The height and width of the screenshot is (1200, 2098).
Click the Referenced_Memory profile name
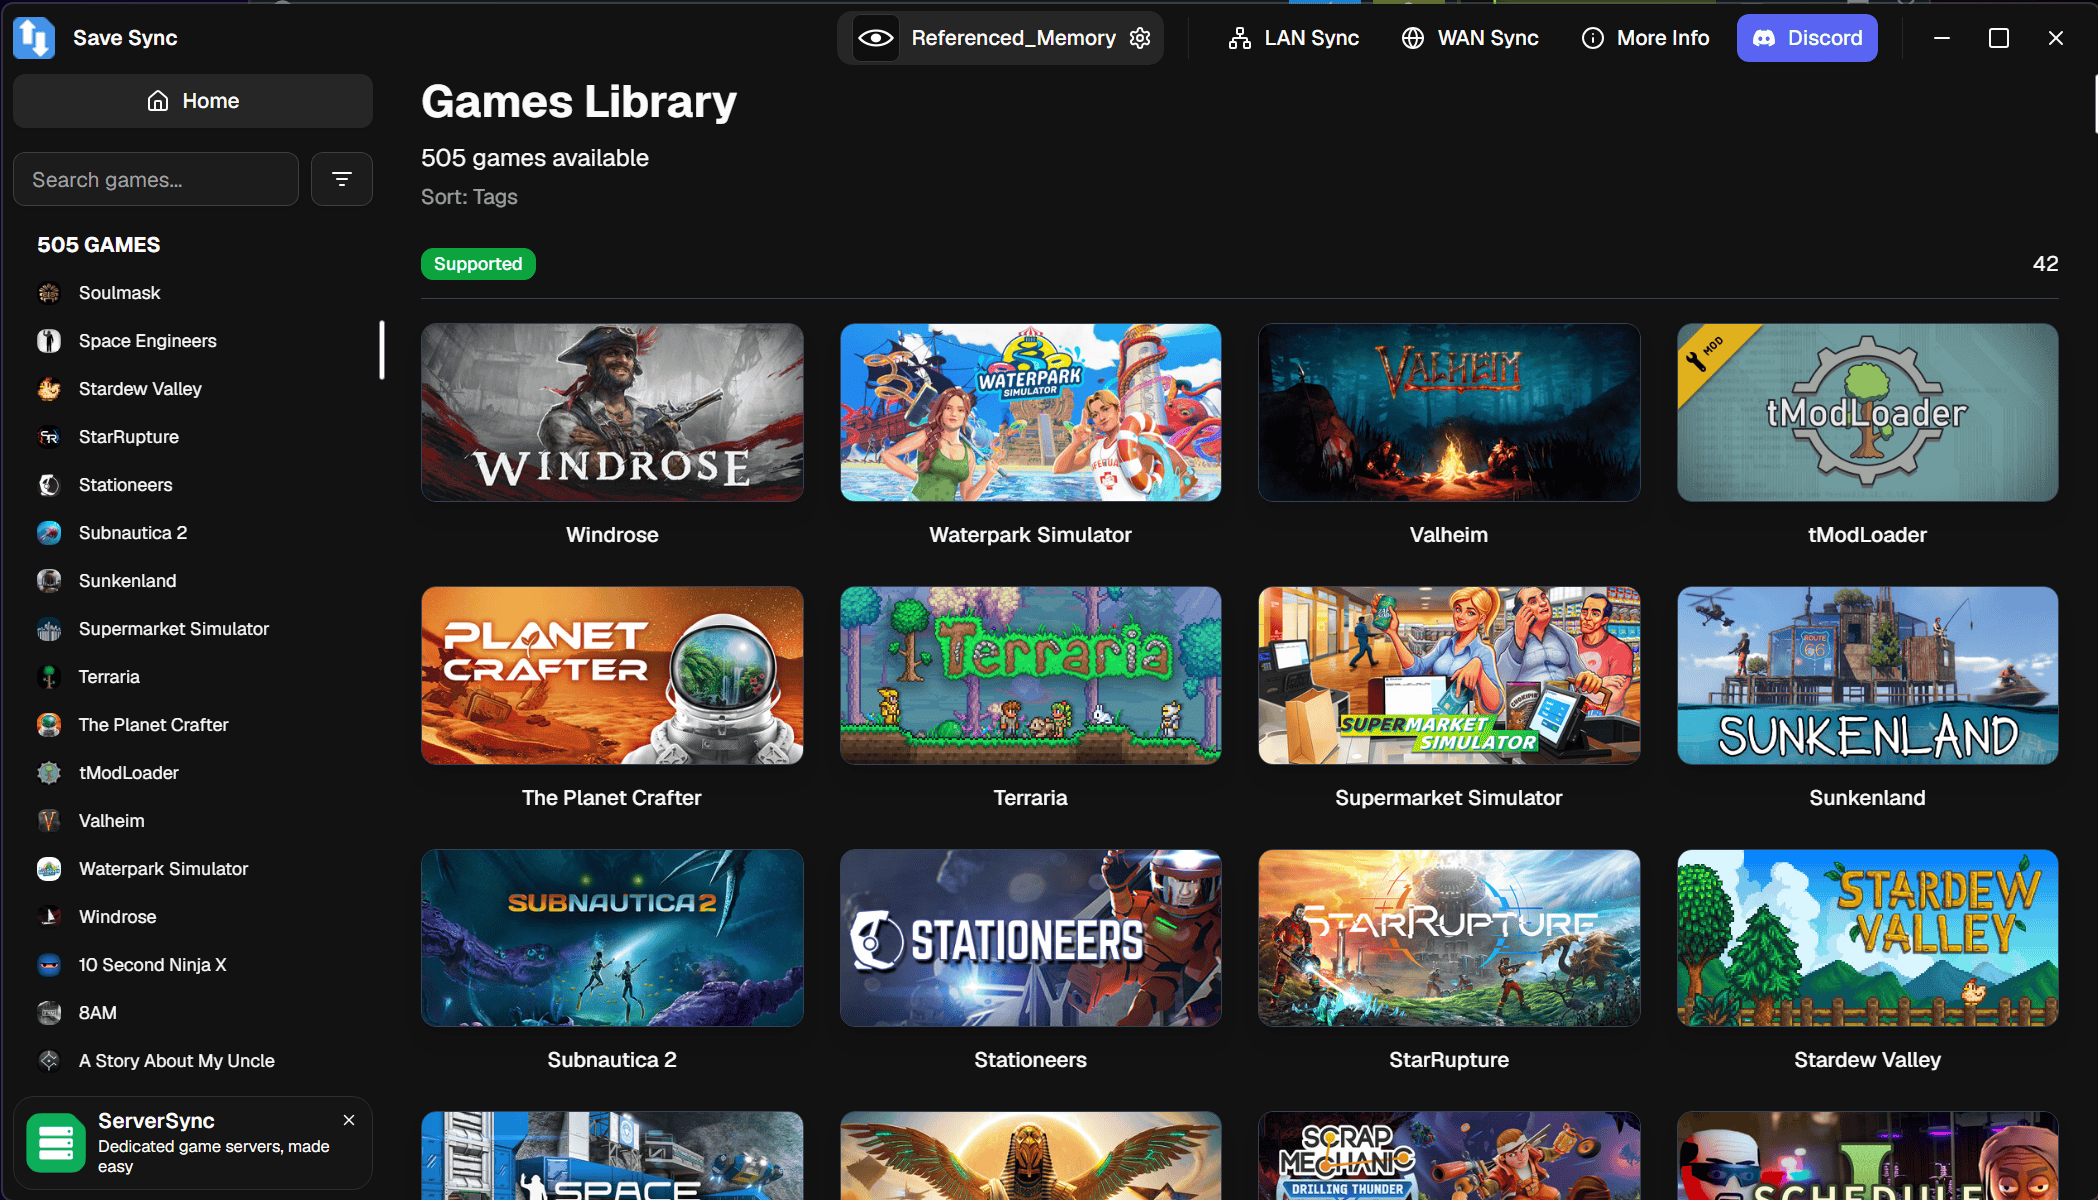tap(1014, 38)
